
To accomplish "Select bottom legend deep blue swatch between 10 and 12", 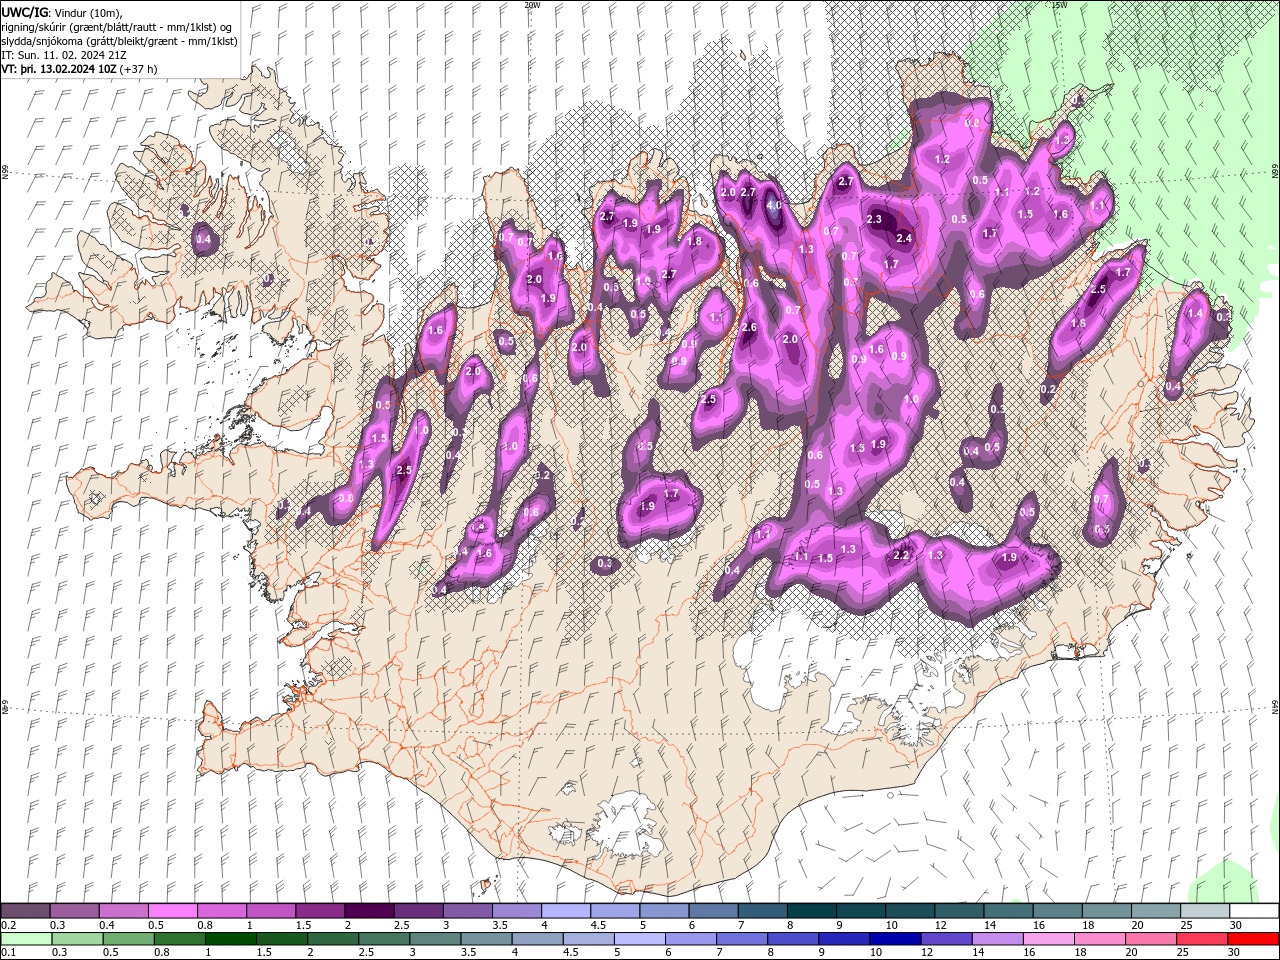I will tap(895, 939).
